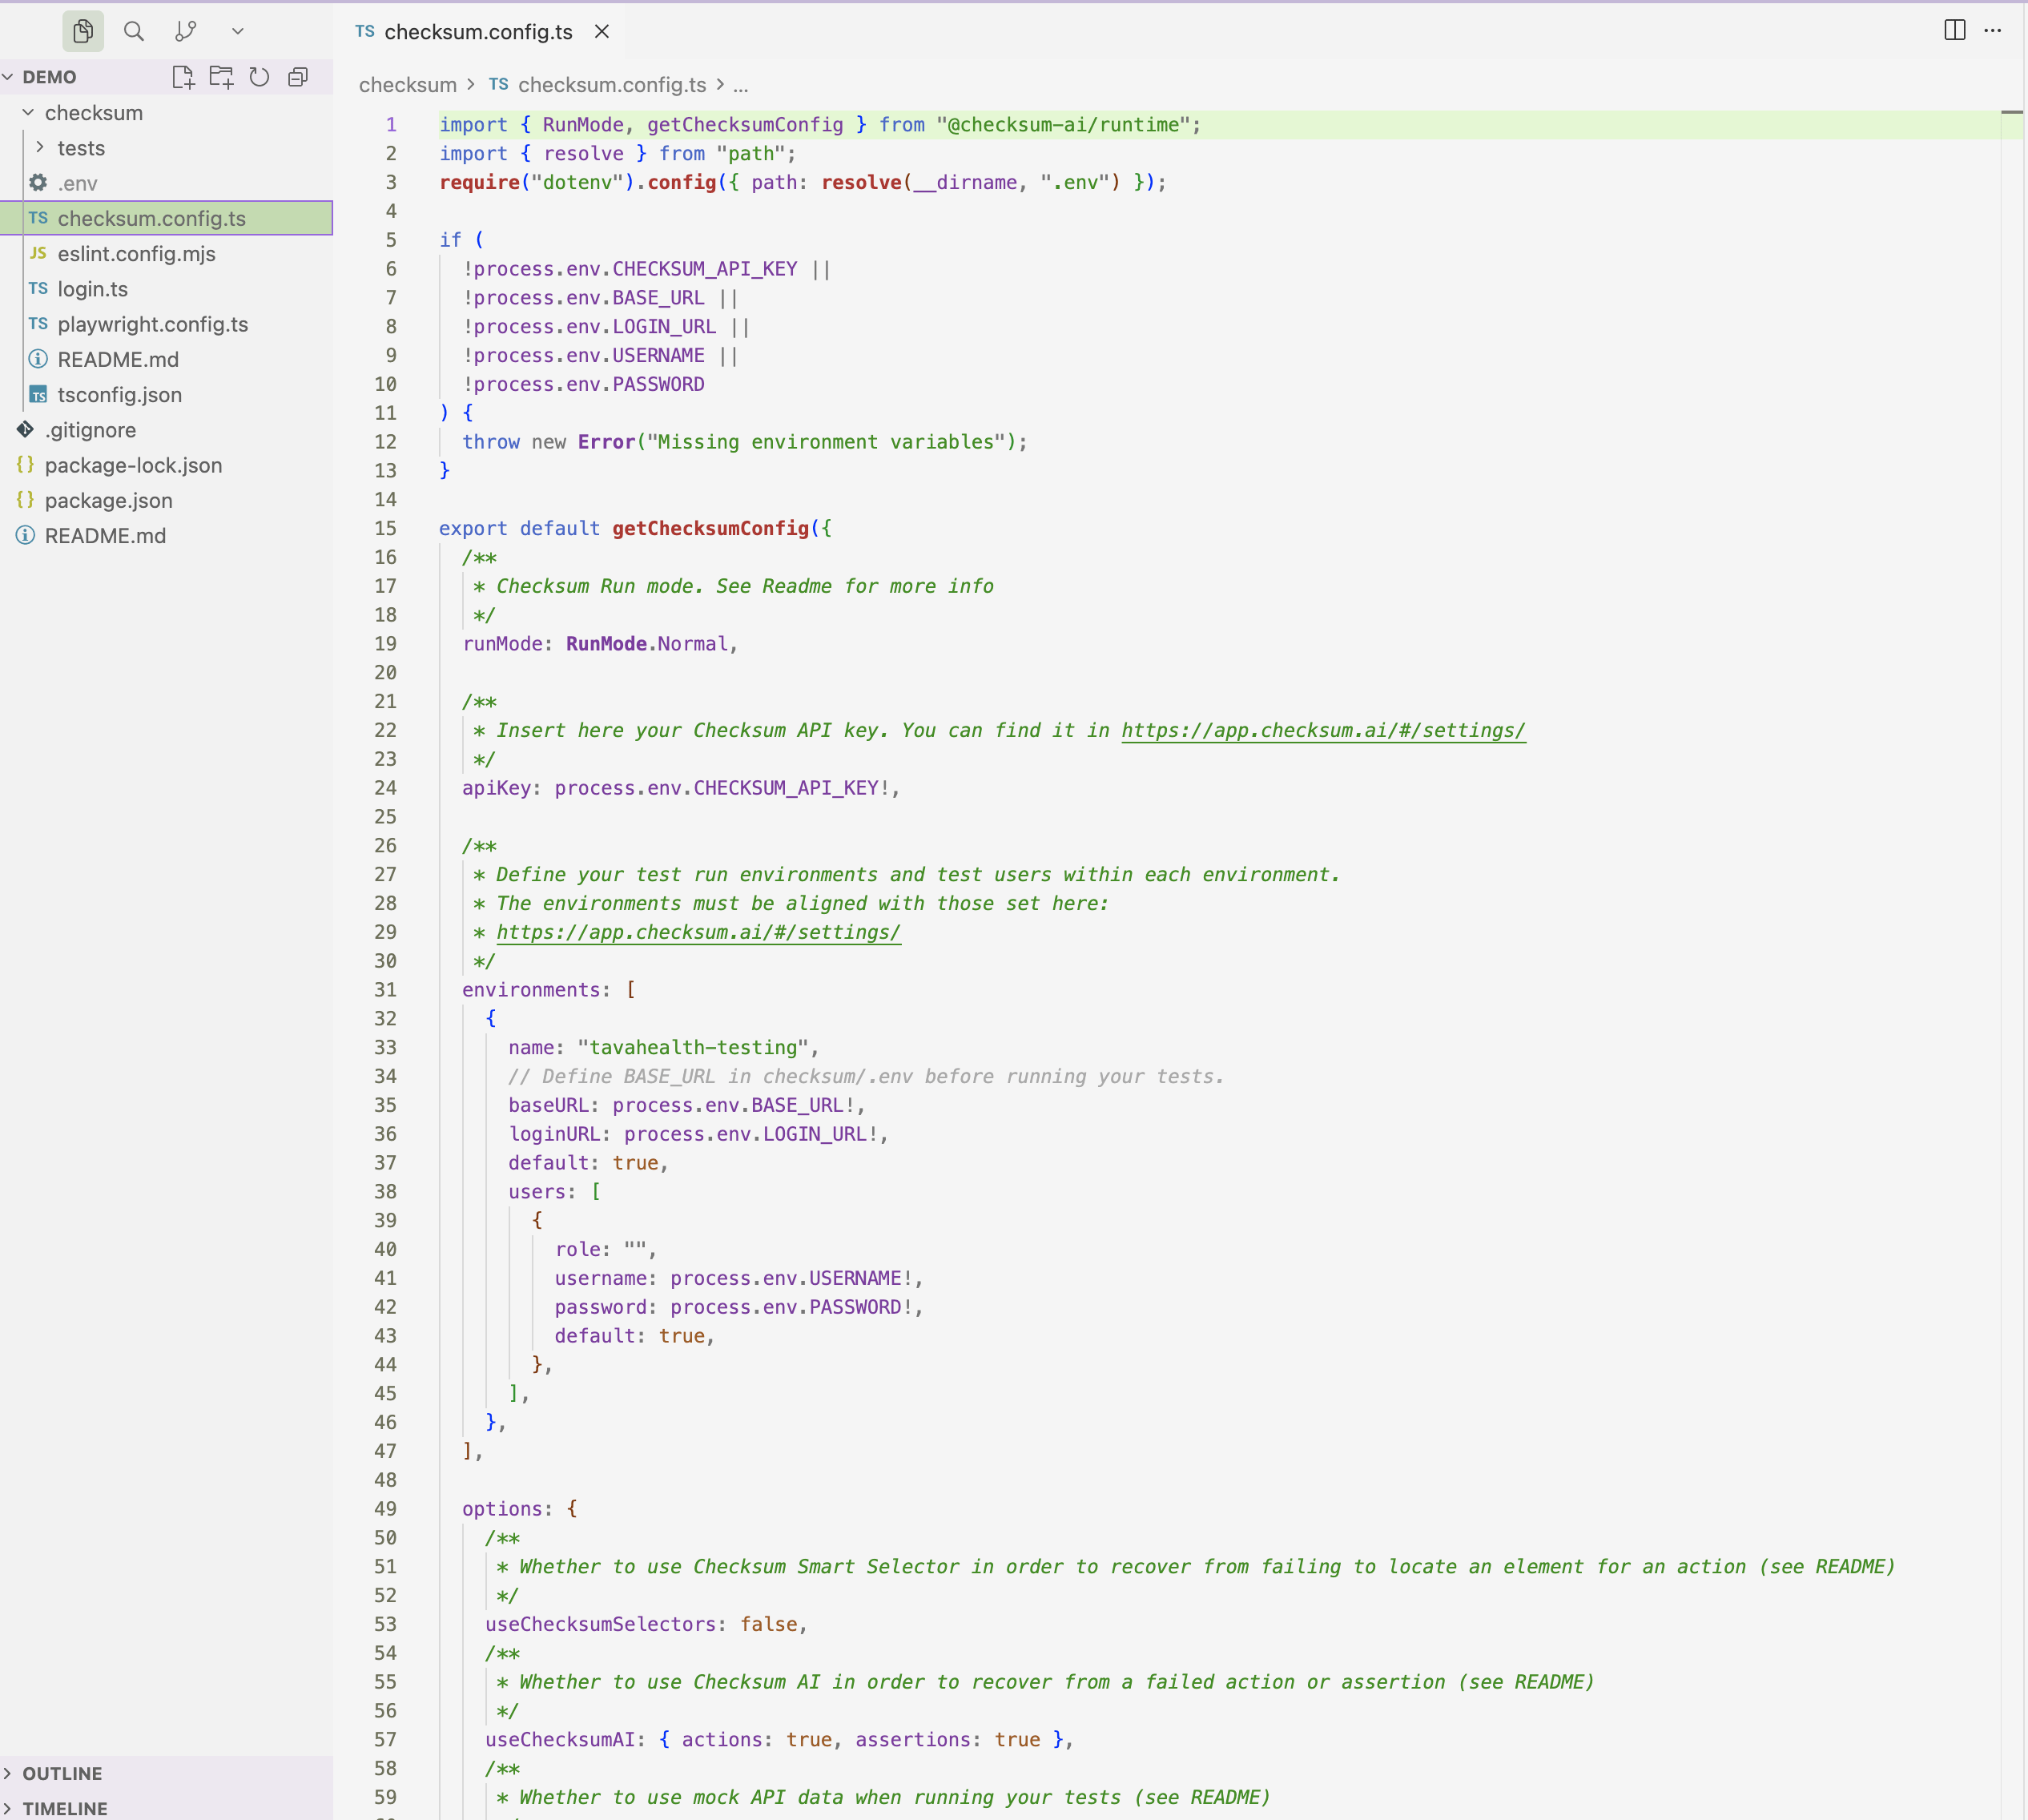
Task: Click the New Folder icon
Action: pos(221,77)
